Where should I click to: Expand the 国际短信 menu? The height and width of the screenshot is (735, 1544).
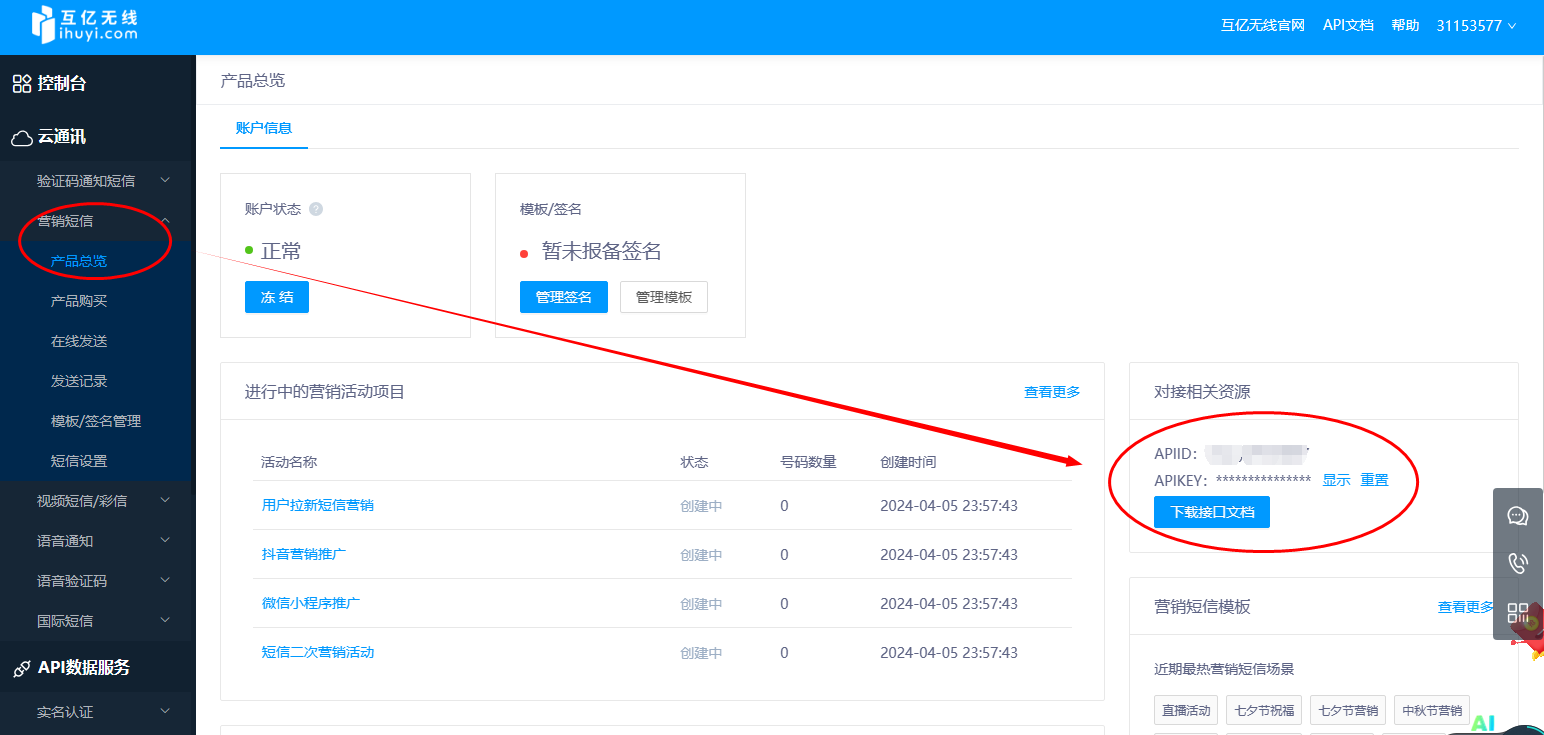pos(97,621)
